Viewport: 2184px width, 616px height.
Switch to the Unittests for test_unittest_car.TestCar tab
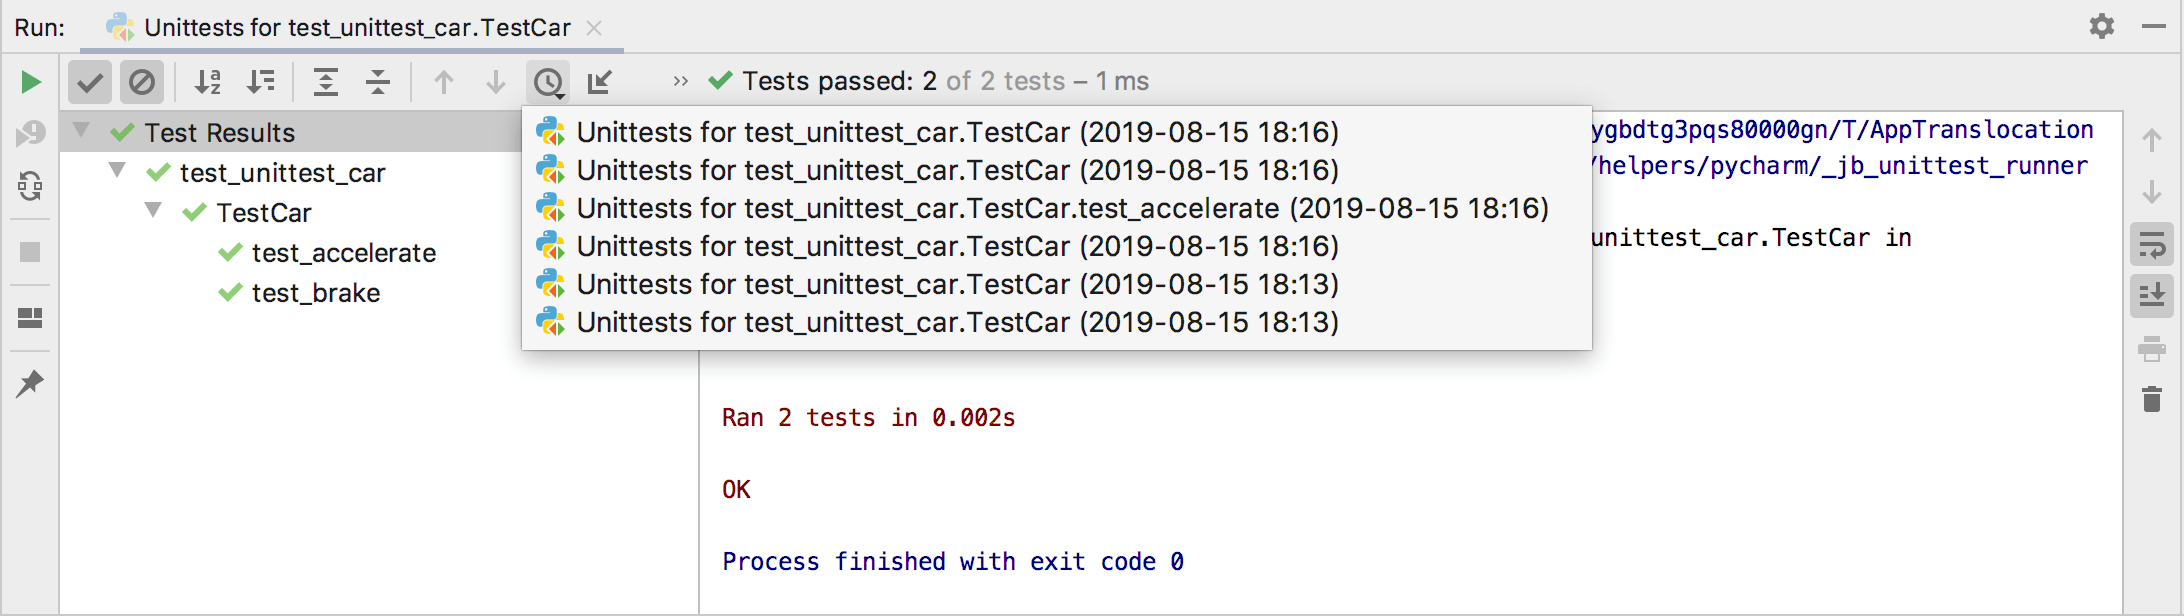[357, 27]
